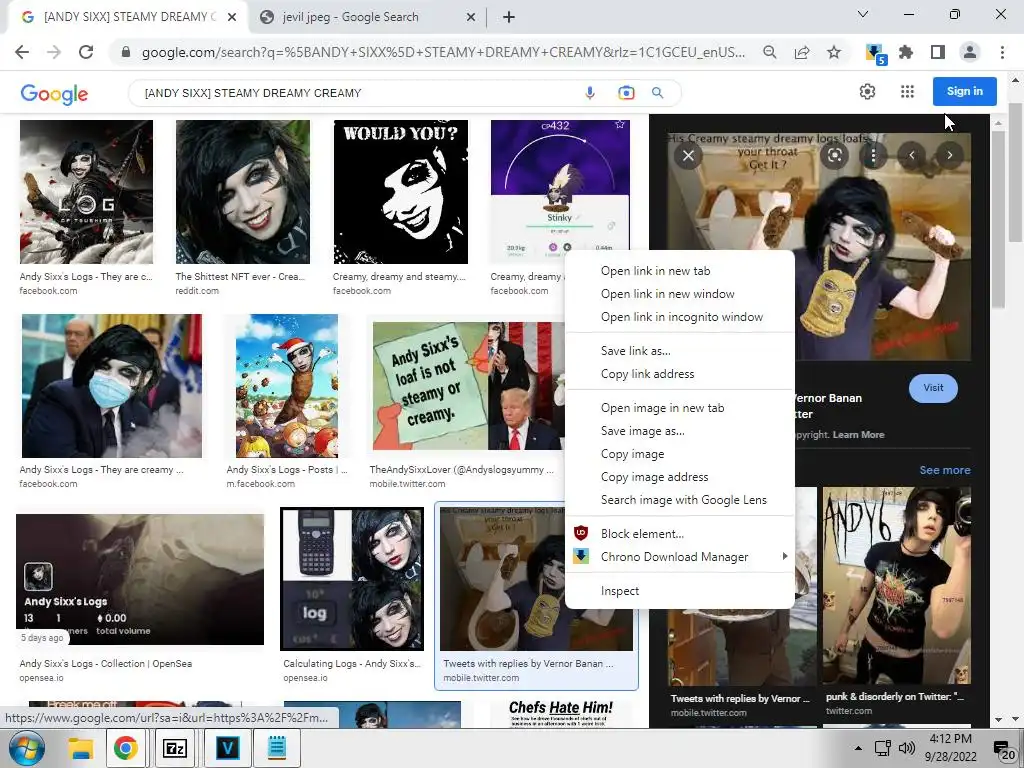The width and height of the screenshot is (1024, 768).
Task: Open the Extensions puzzle-piece menu
Action: 906,52
